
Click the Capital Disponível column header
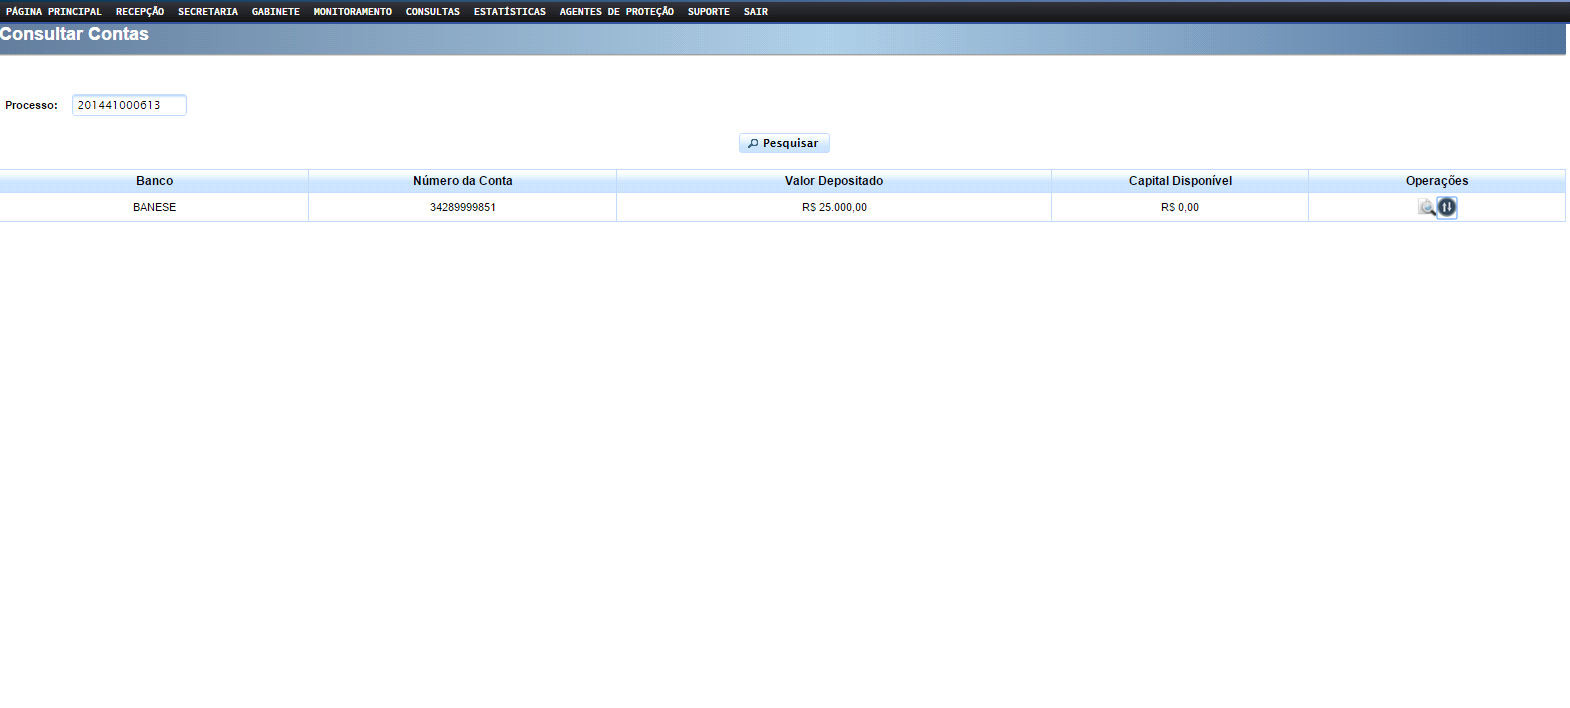tap(1180, 181)
